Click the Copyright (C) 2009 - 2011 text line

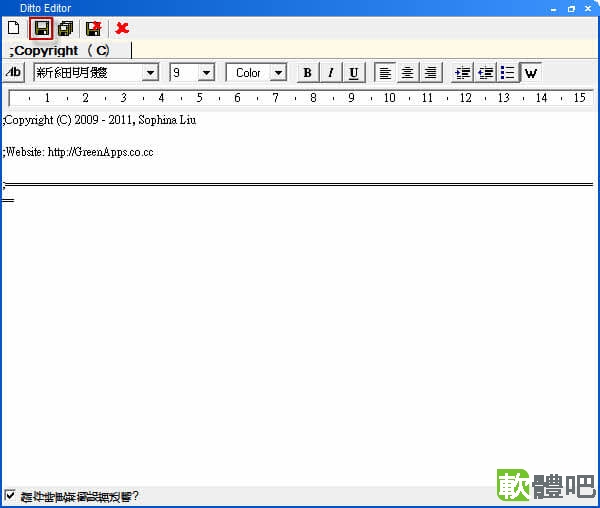tap(99, 120)
